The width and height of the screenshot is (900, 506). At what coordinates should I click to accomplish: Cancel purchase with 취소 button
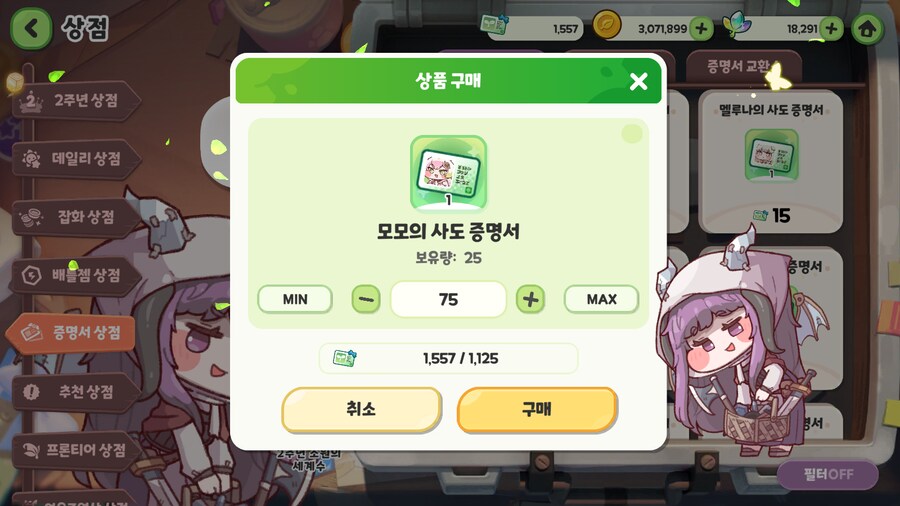tap(361, 409)
